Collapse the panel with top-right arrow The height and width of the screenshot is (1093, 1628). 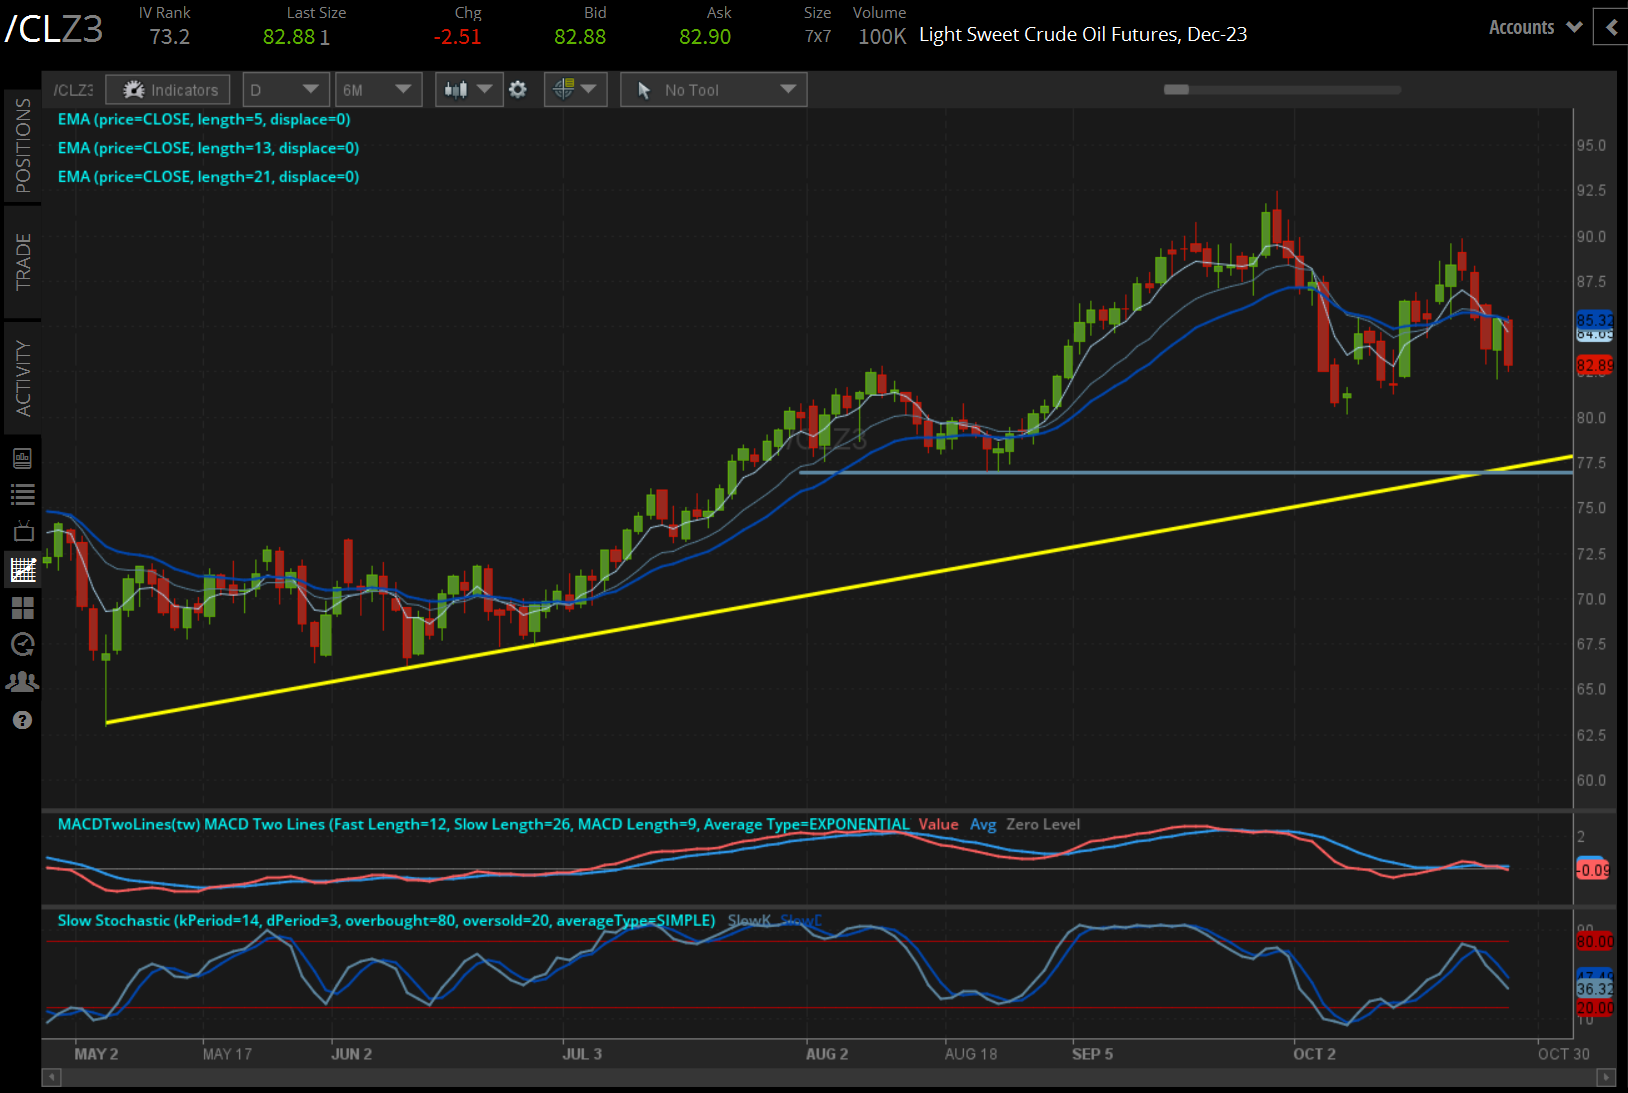1610,28
